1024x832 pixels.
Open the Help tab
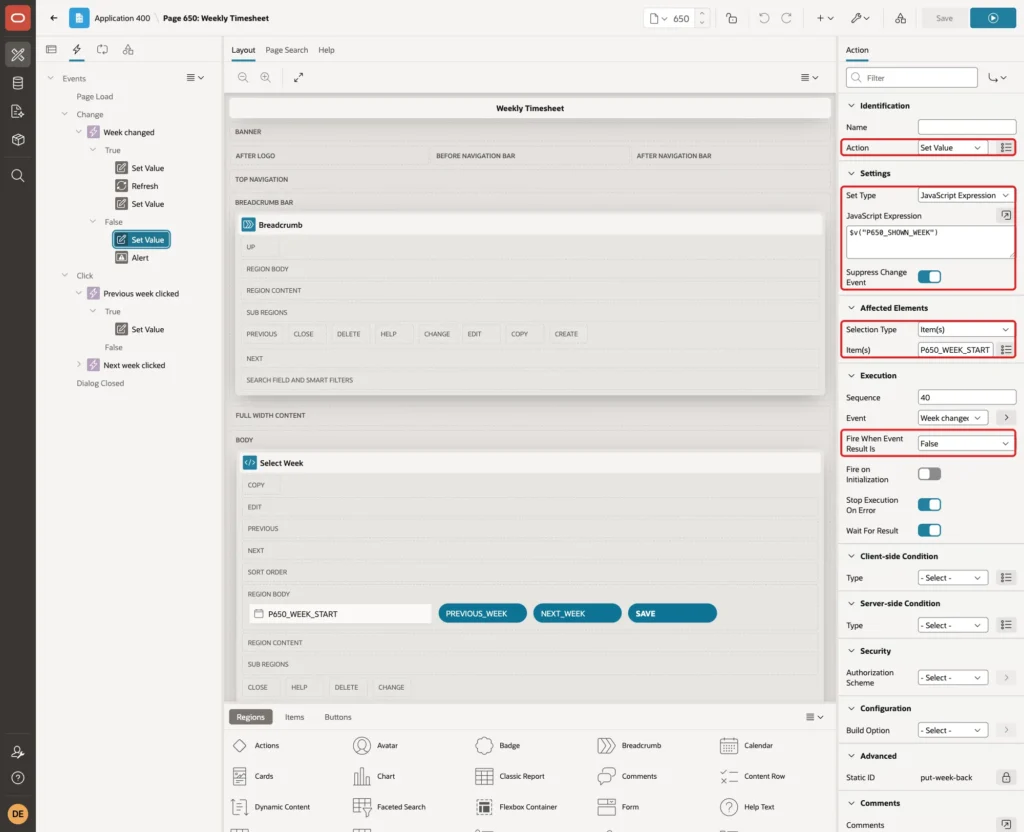[x=327, y=50]
